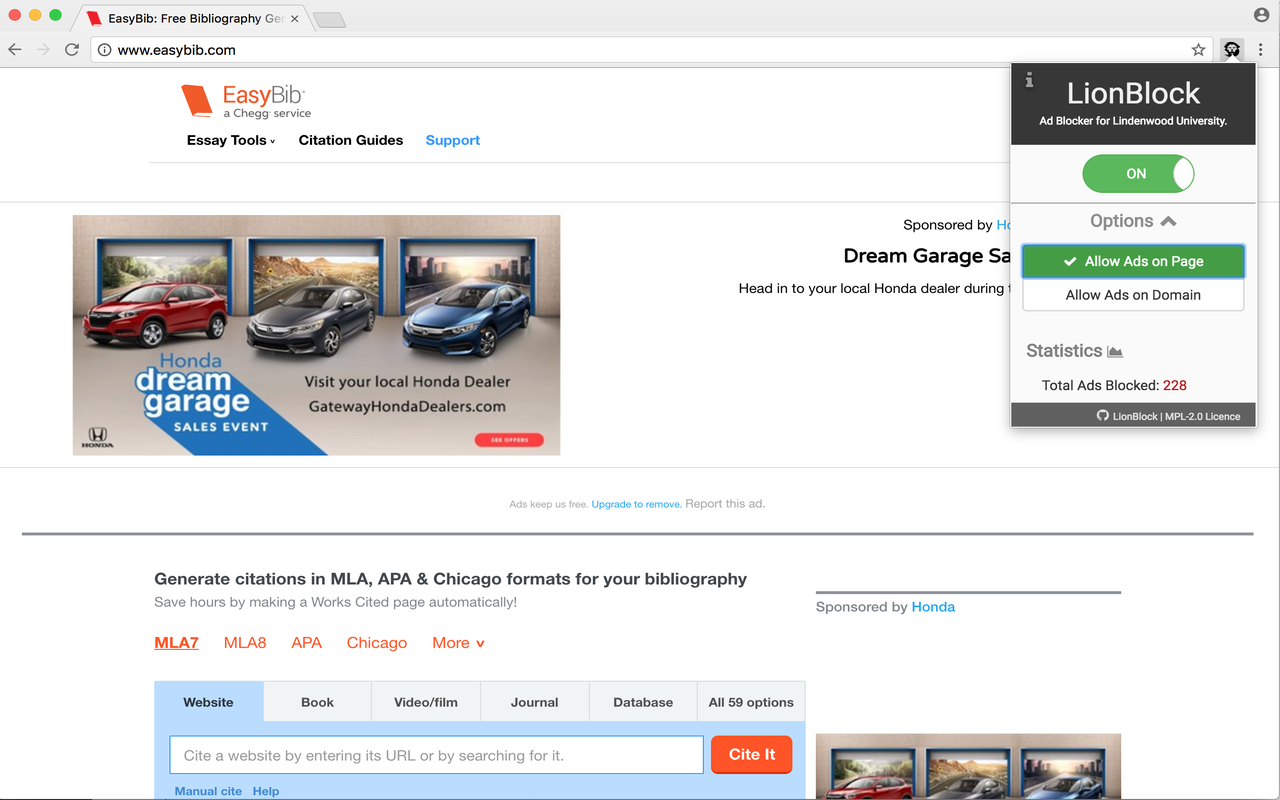Open the LionBlock info icon
This screenshot has width=1280, height=800.
point(1029,81)
